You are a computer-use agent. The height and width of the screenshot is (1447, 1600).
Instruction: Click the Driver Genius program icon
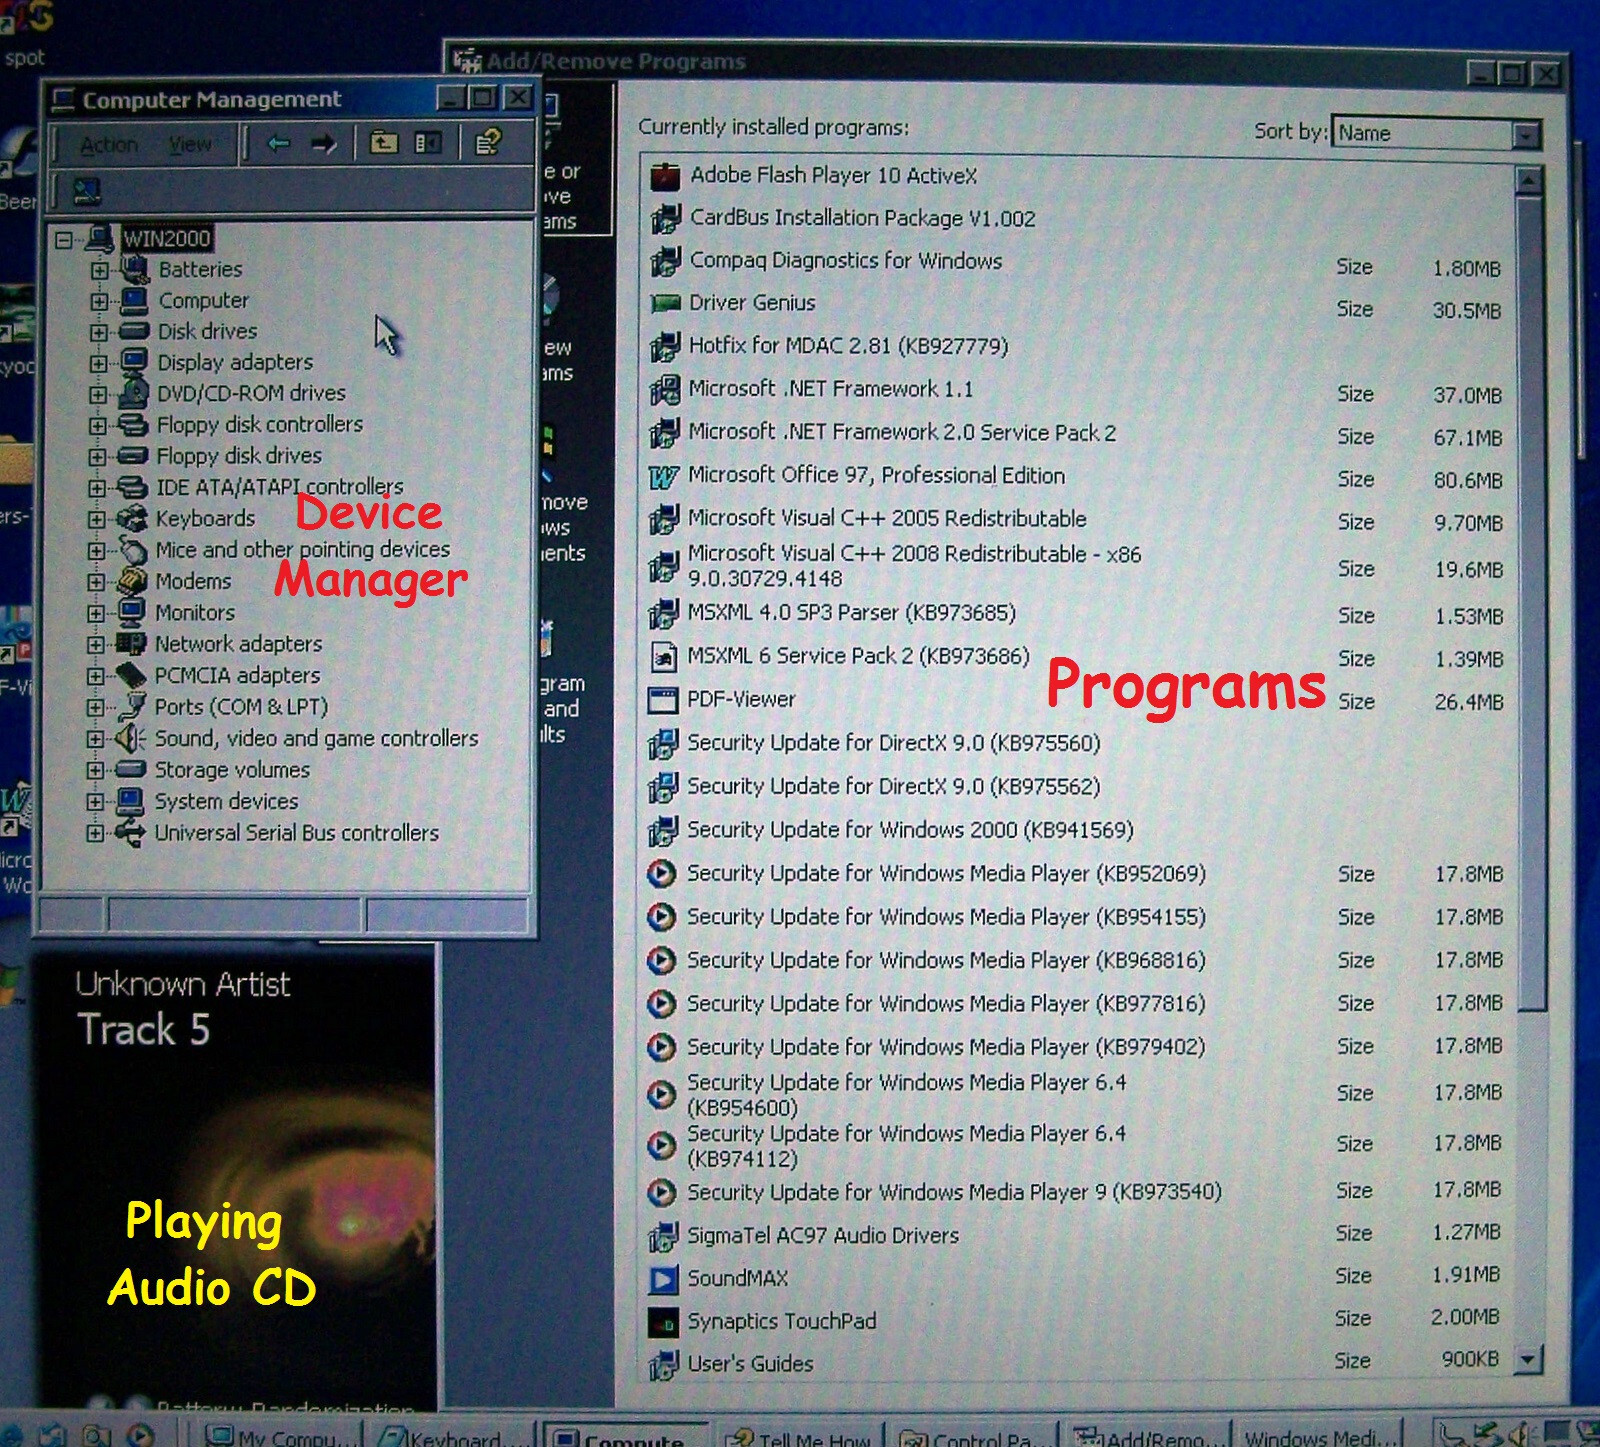(664, 303)
